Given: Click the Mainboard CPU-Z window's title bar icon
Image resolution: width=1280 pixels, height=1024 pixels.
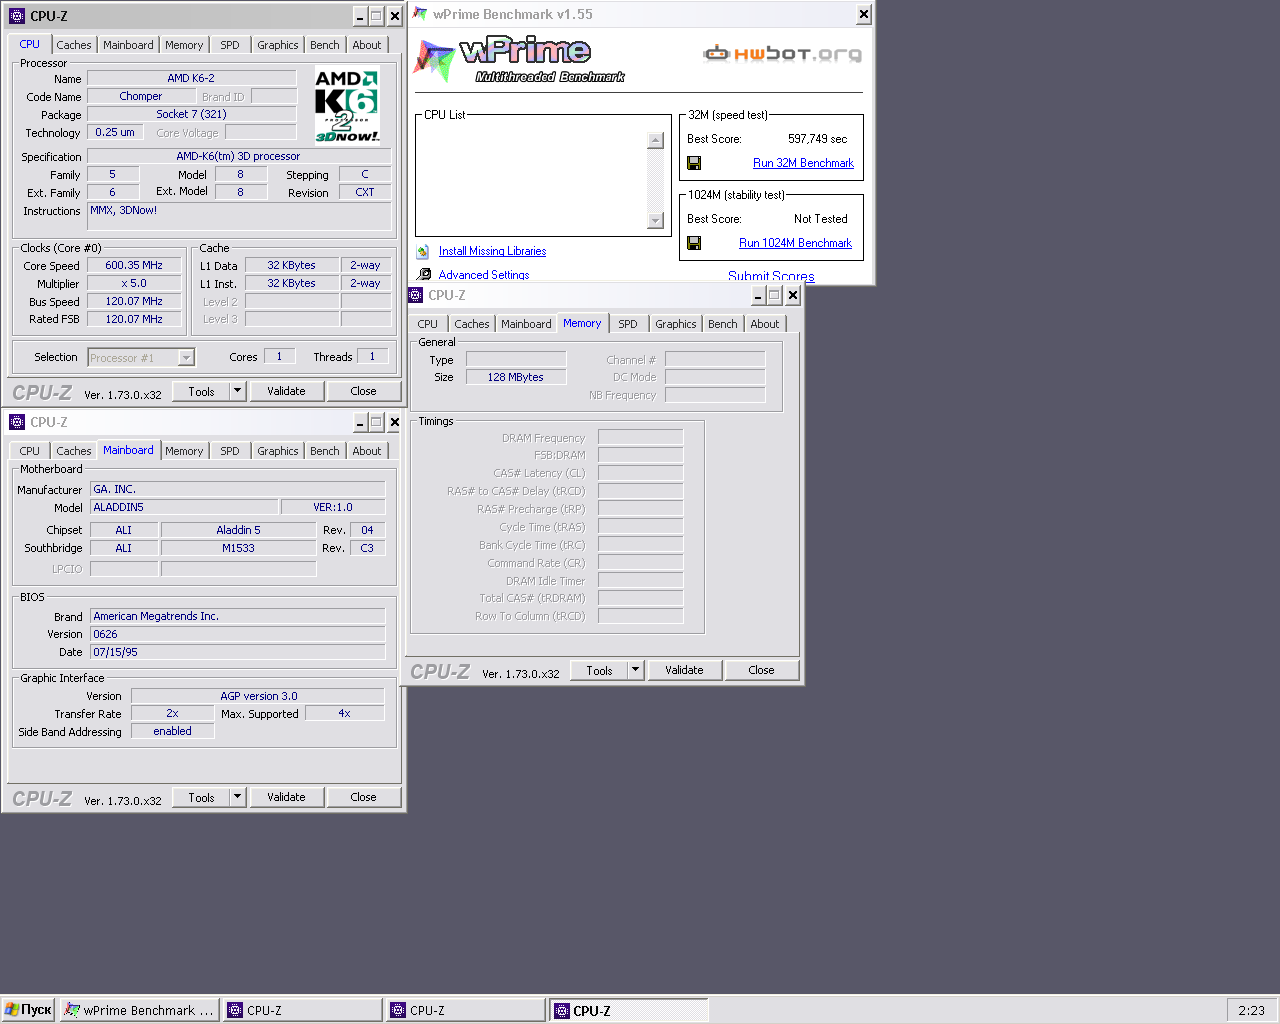Looking at the screenshot, I should tap(17, 422).
